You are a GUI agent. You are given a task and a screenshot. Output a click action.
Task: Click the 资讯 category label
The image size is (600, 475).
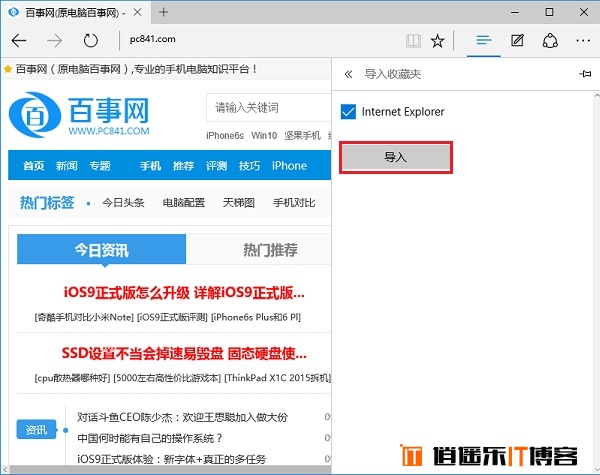pyautogui.click(x=36, y=430)
